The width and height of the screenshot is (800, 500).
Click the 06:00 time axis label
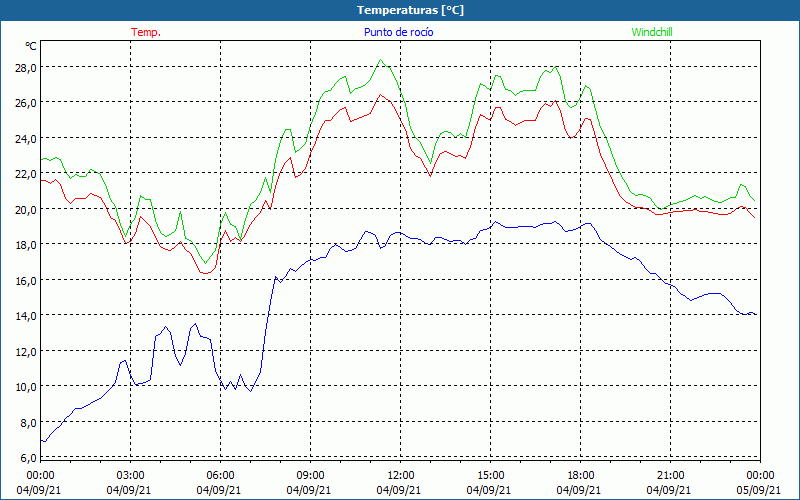(220, 475)
